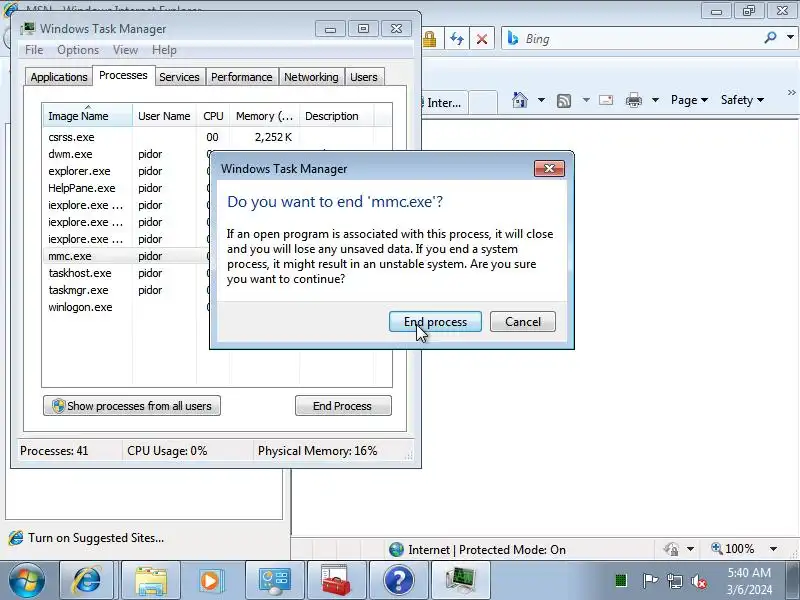
Task: Select explorer.exe process row
Action: point(127,171)
